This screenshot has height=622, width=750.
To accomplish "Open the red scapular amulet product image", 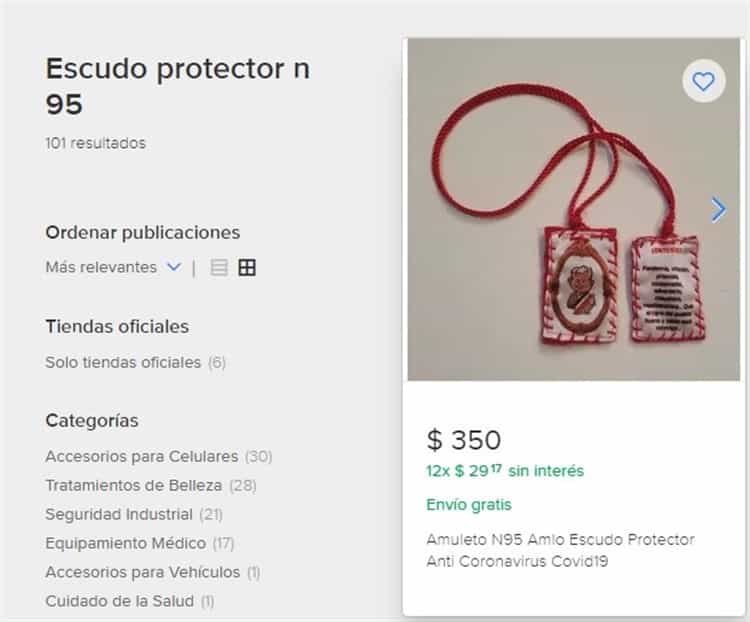I will [574, 209].
